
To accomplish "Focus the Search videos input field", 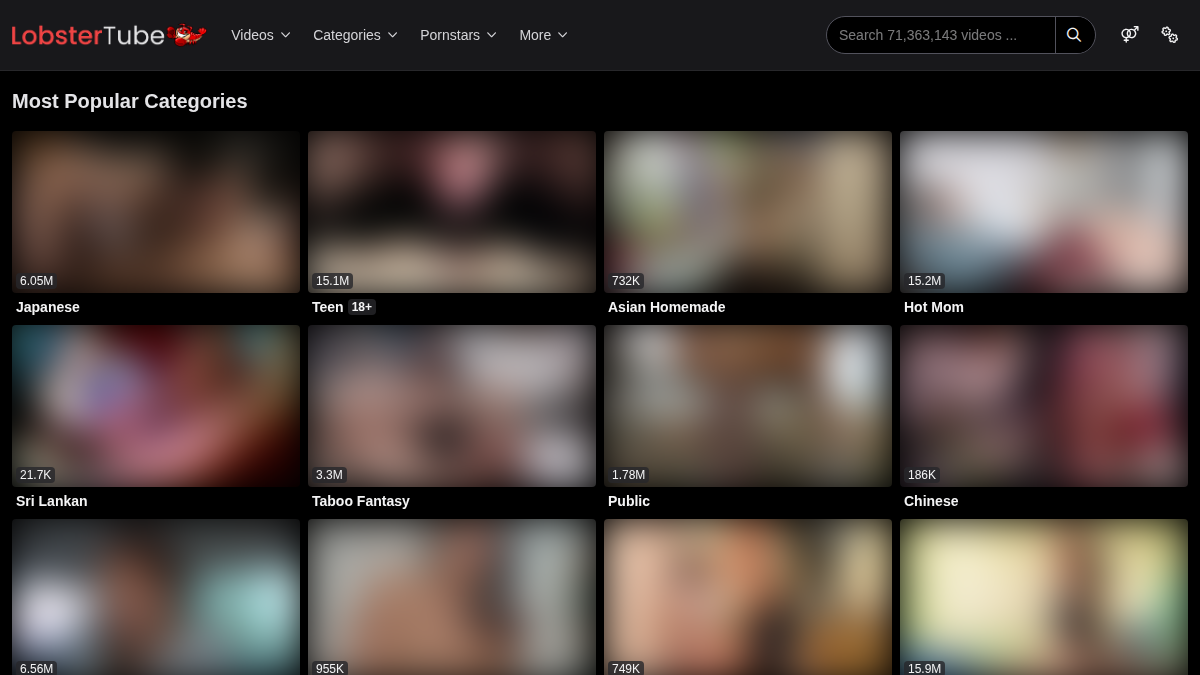I will [x=941, y=35].
